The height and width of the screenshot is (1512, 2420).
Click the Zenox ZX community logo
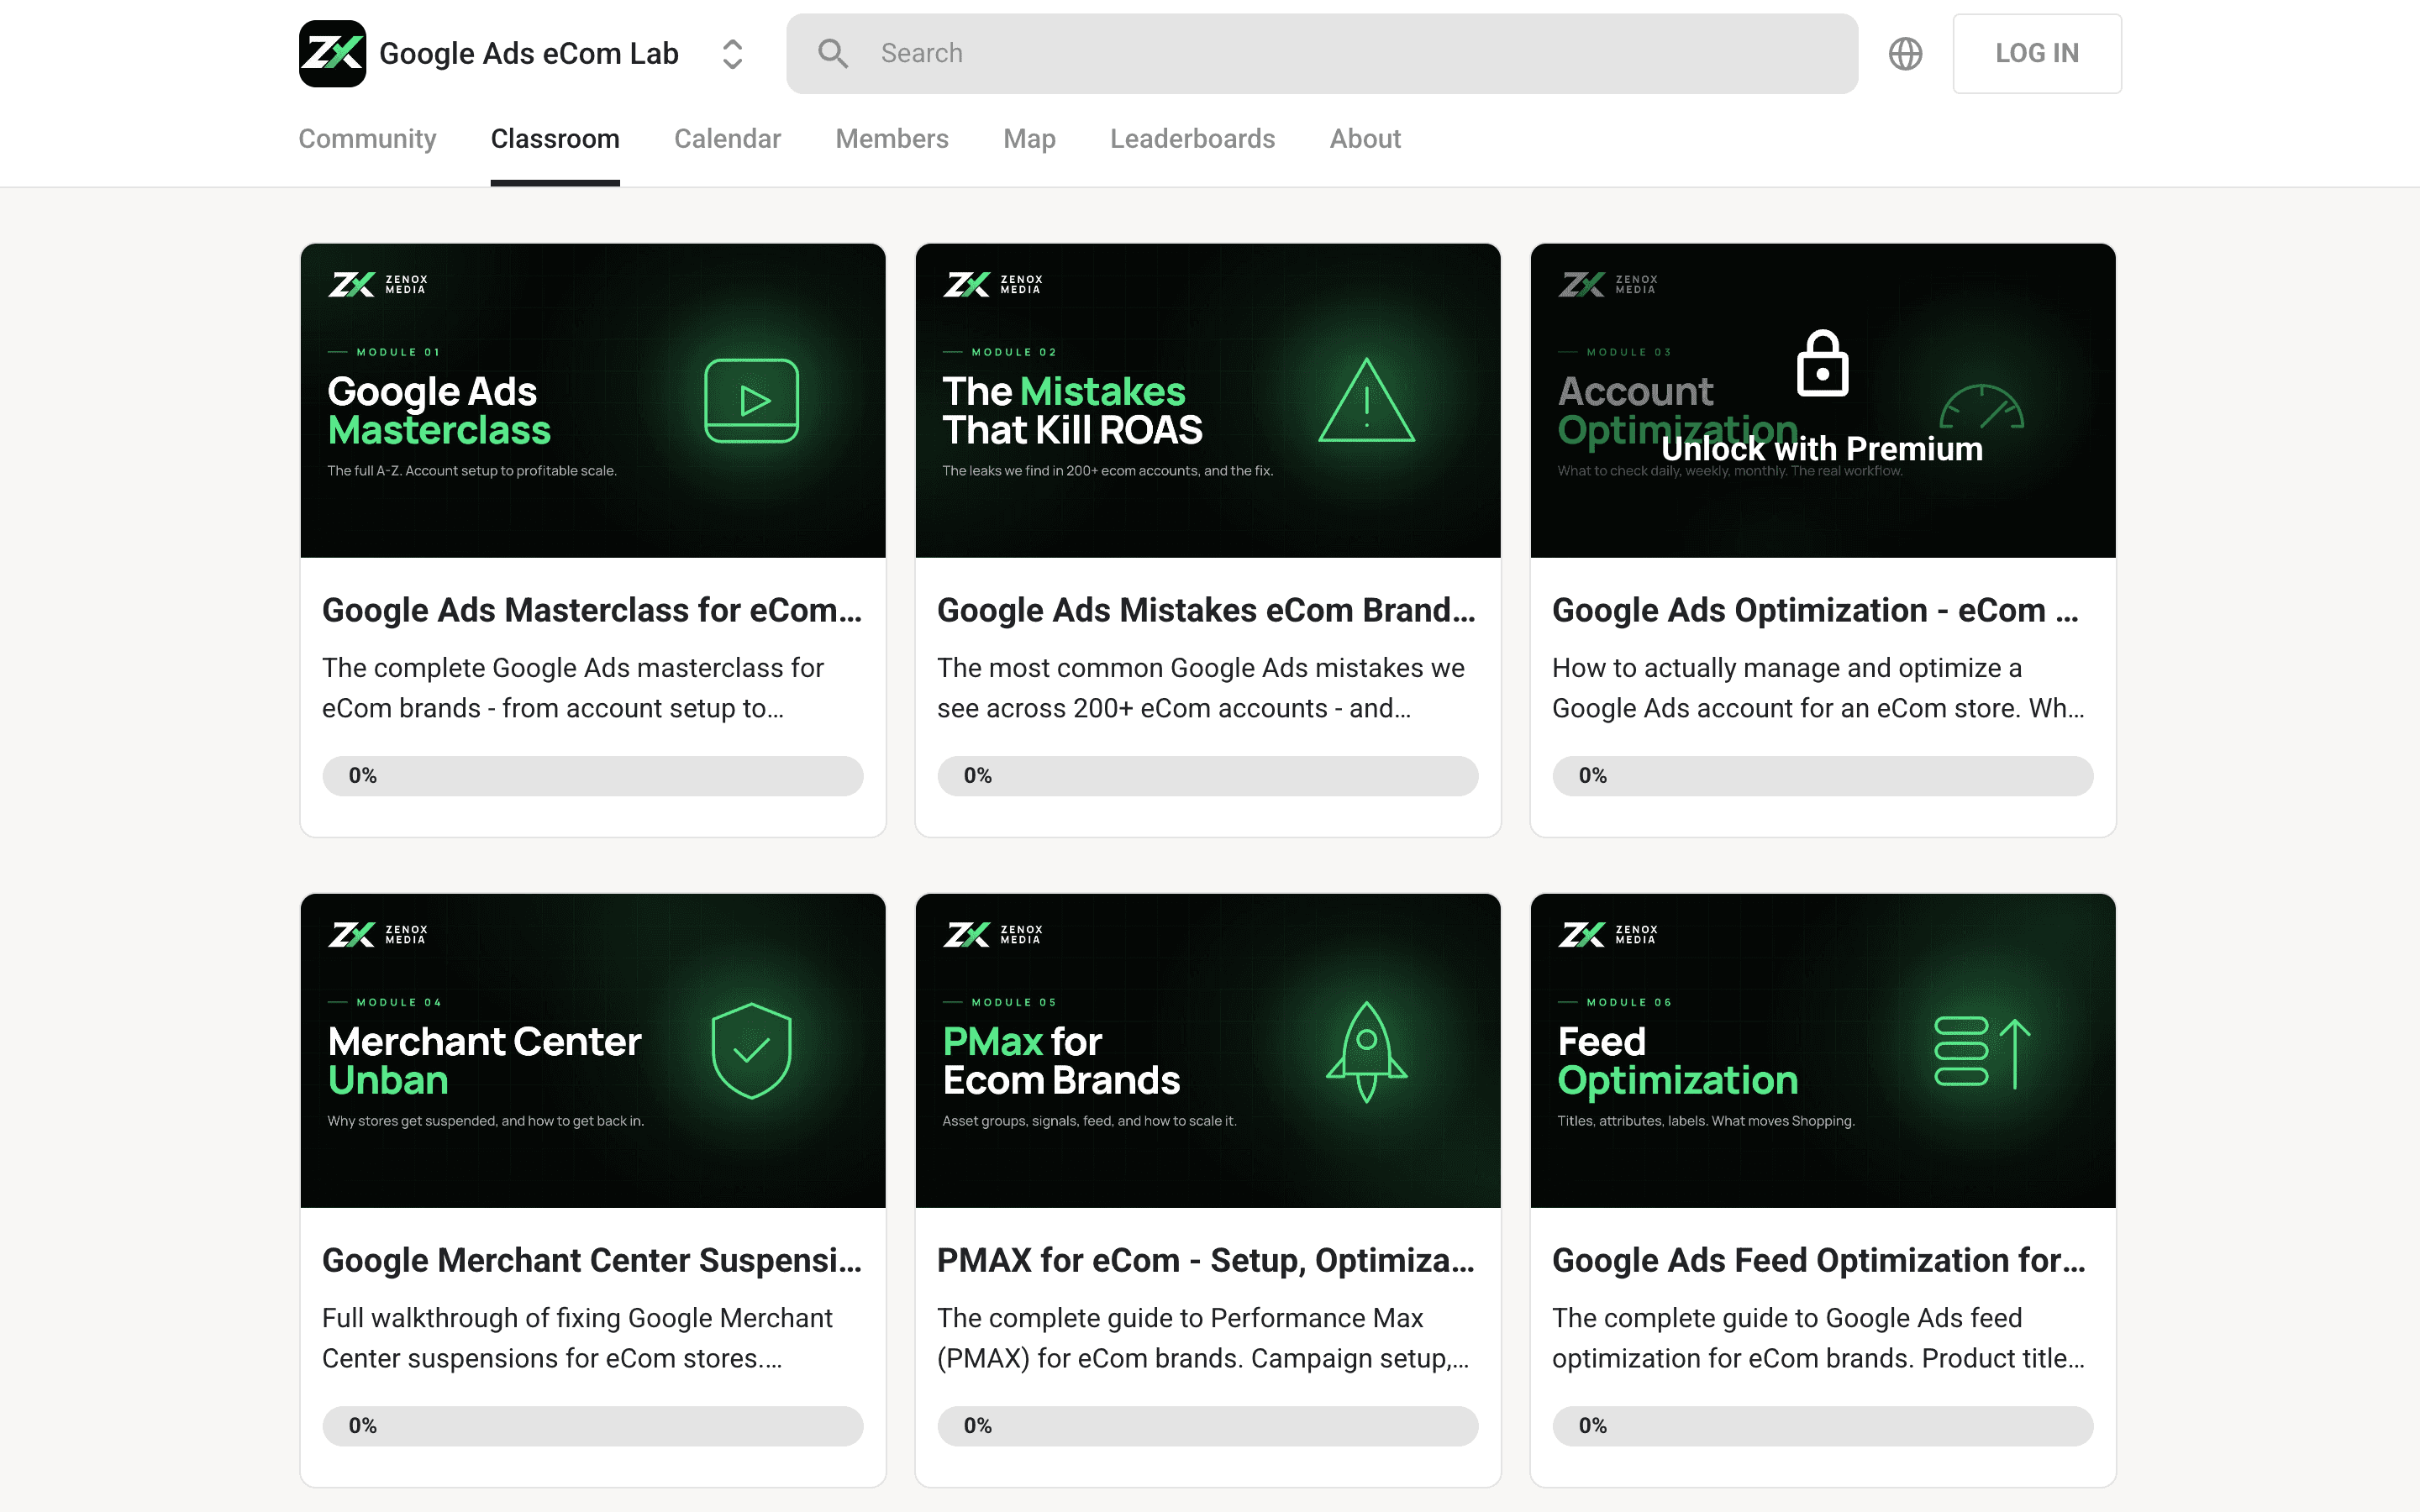coord(332,54)
